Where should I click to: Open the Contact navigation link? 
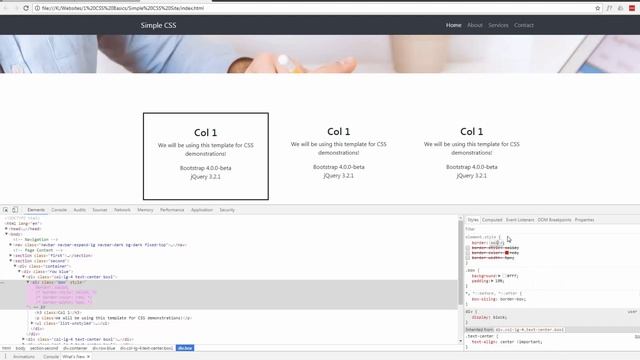pos(524,25)
